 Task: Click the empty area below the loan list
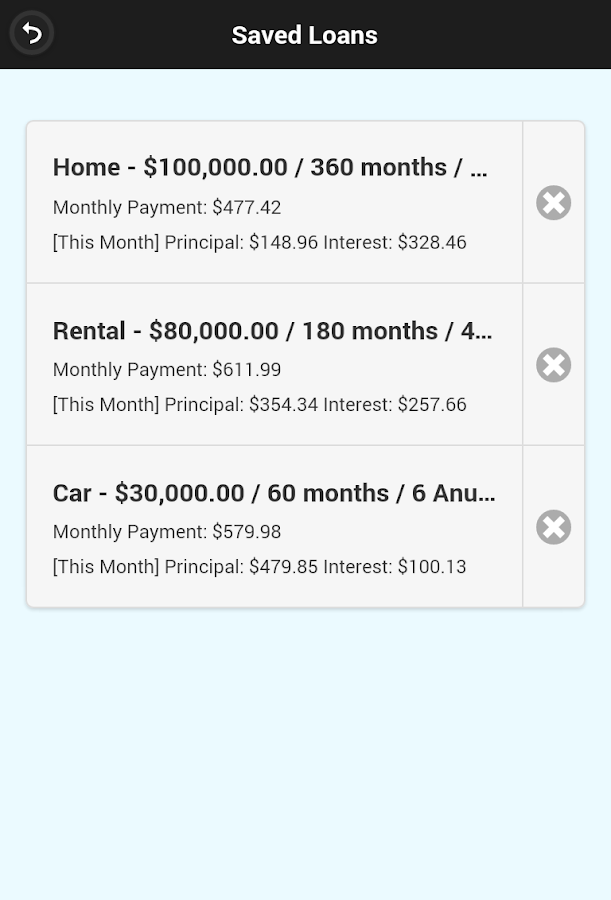pyautogui.click(x=305, y=750)
